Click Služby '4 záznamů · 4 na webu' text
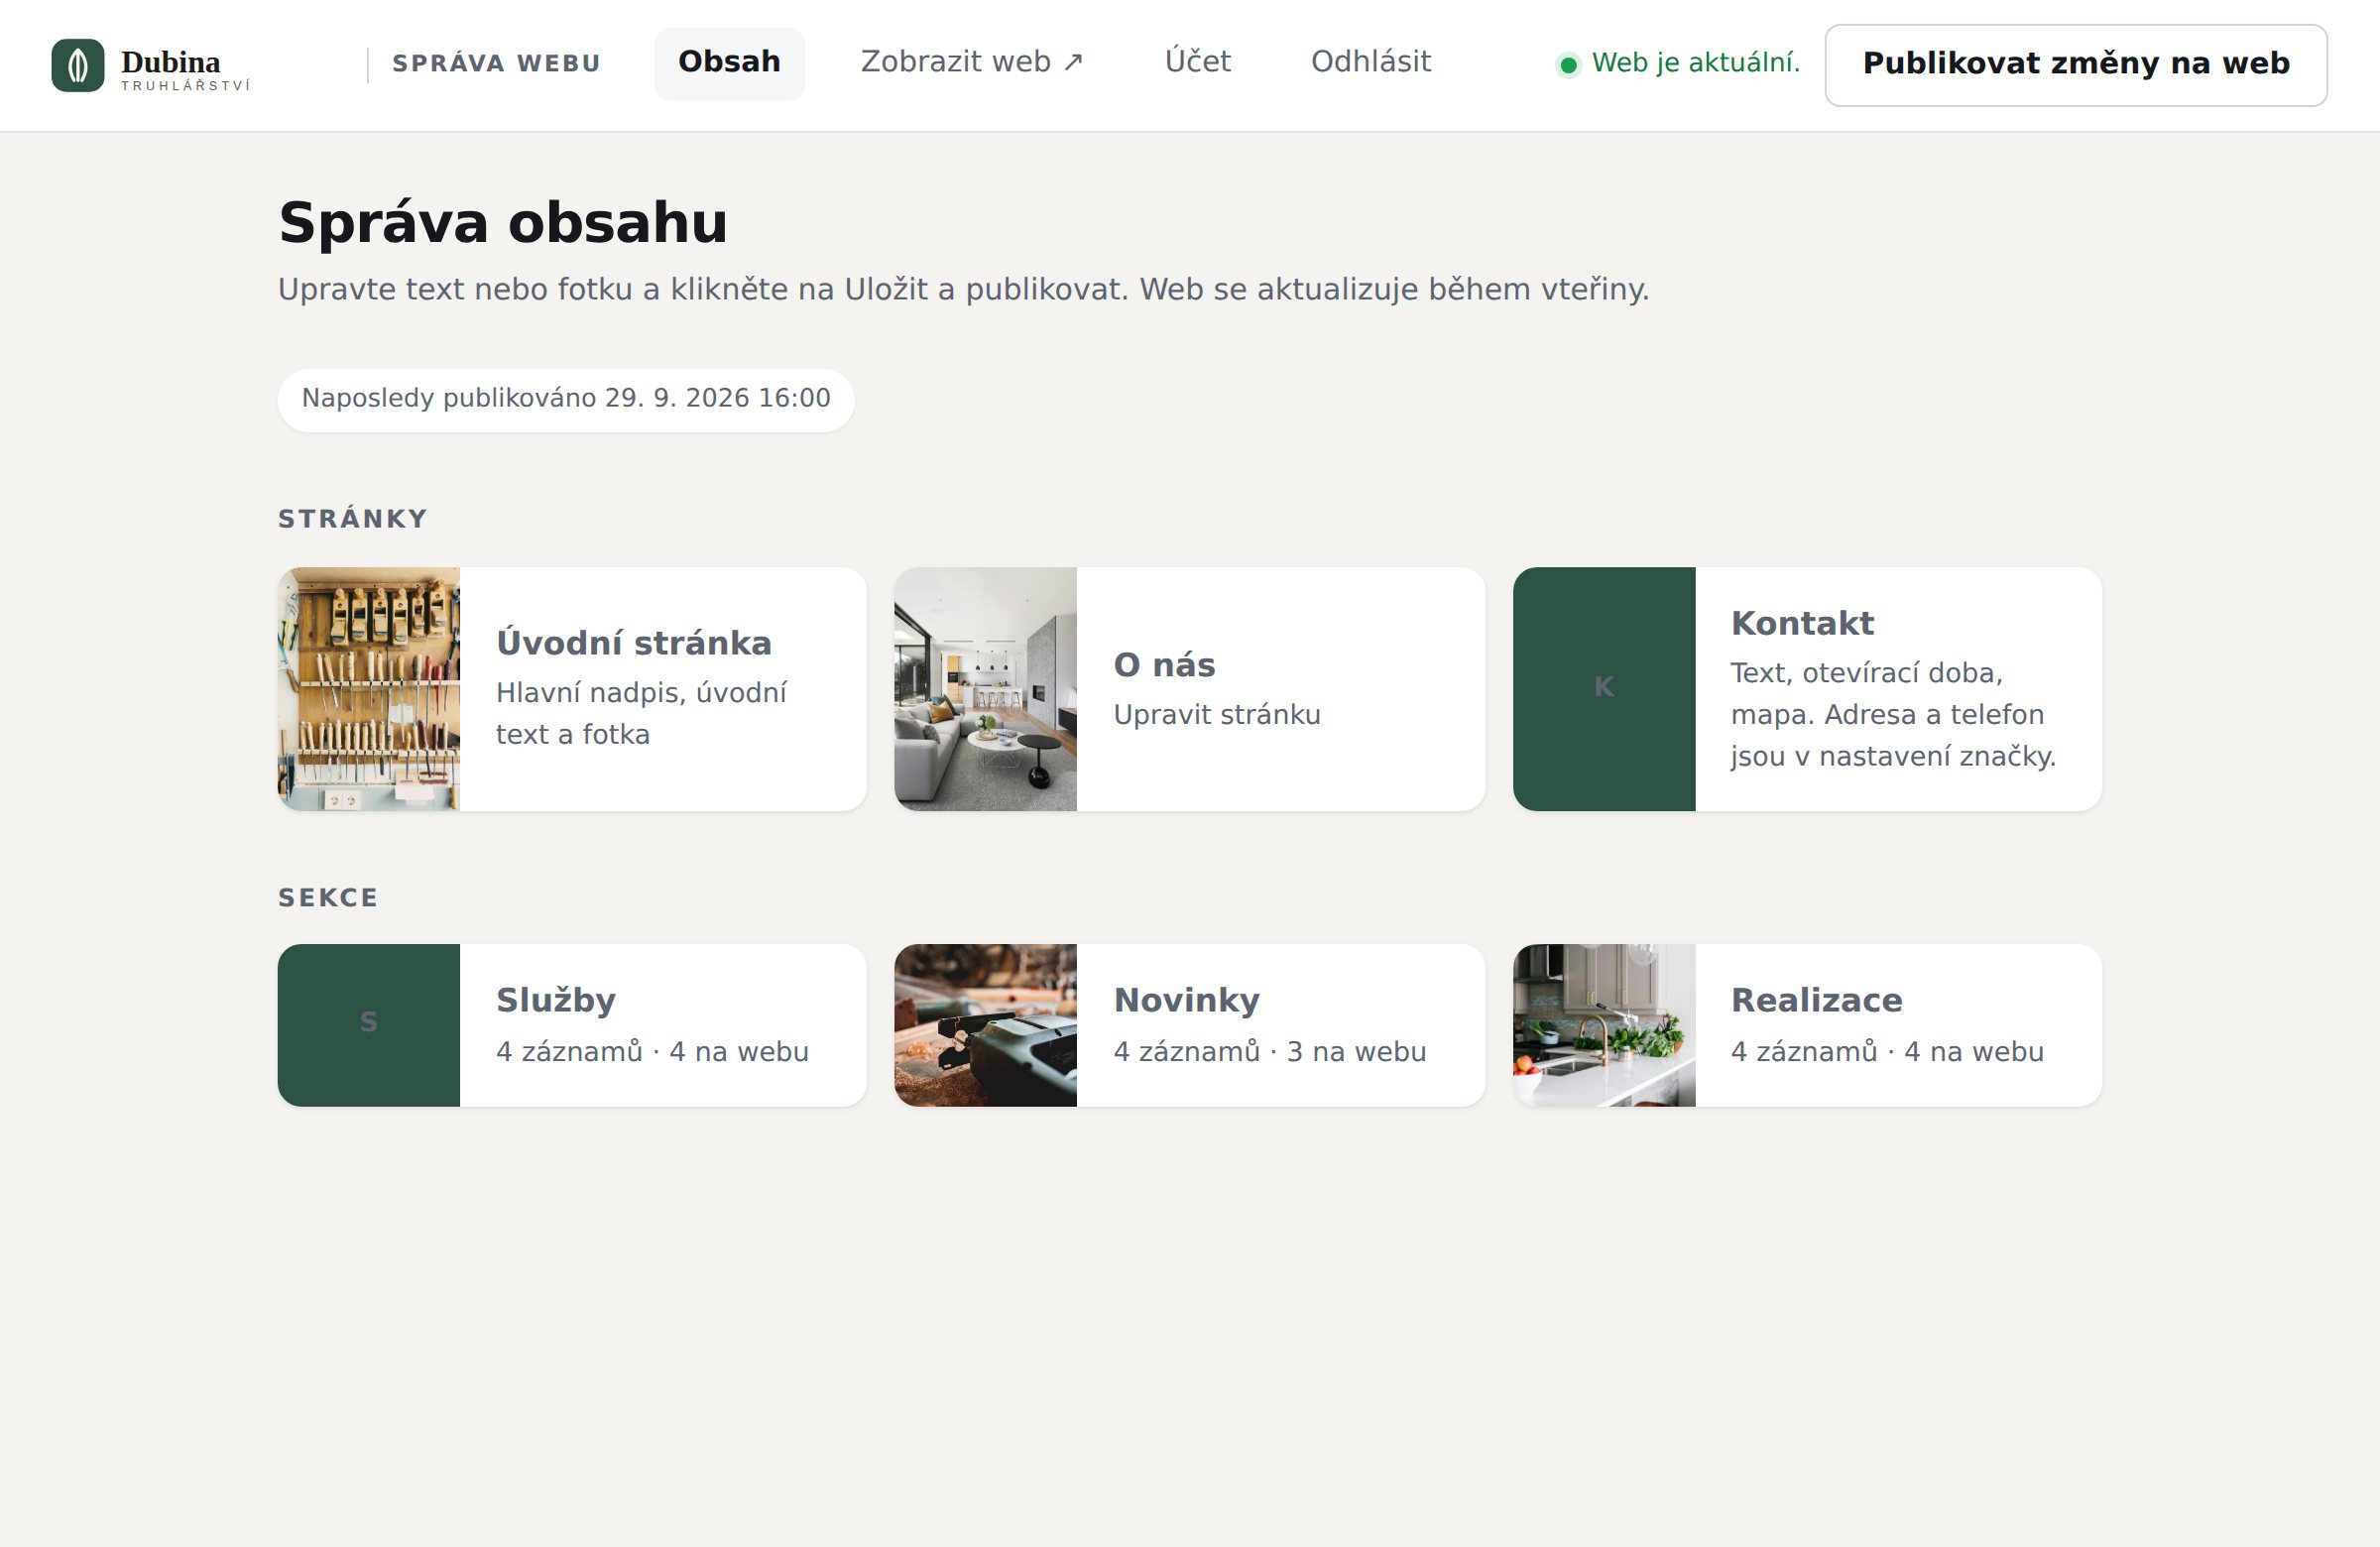The width and height of the screenshot is (2380, 1547). tap(652, 1052)
